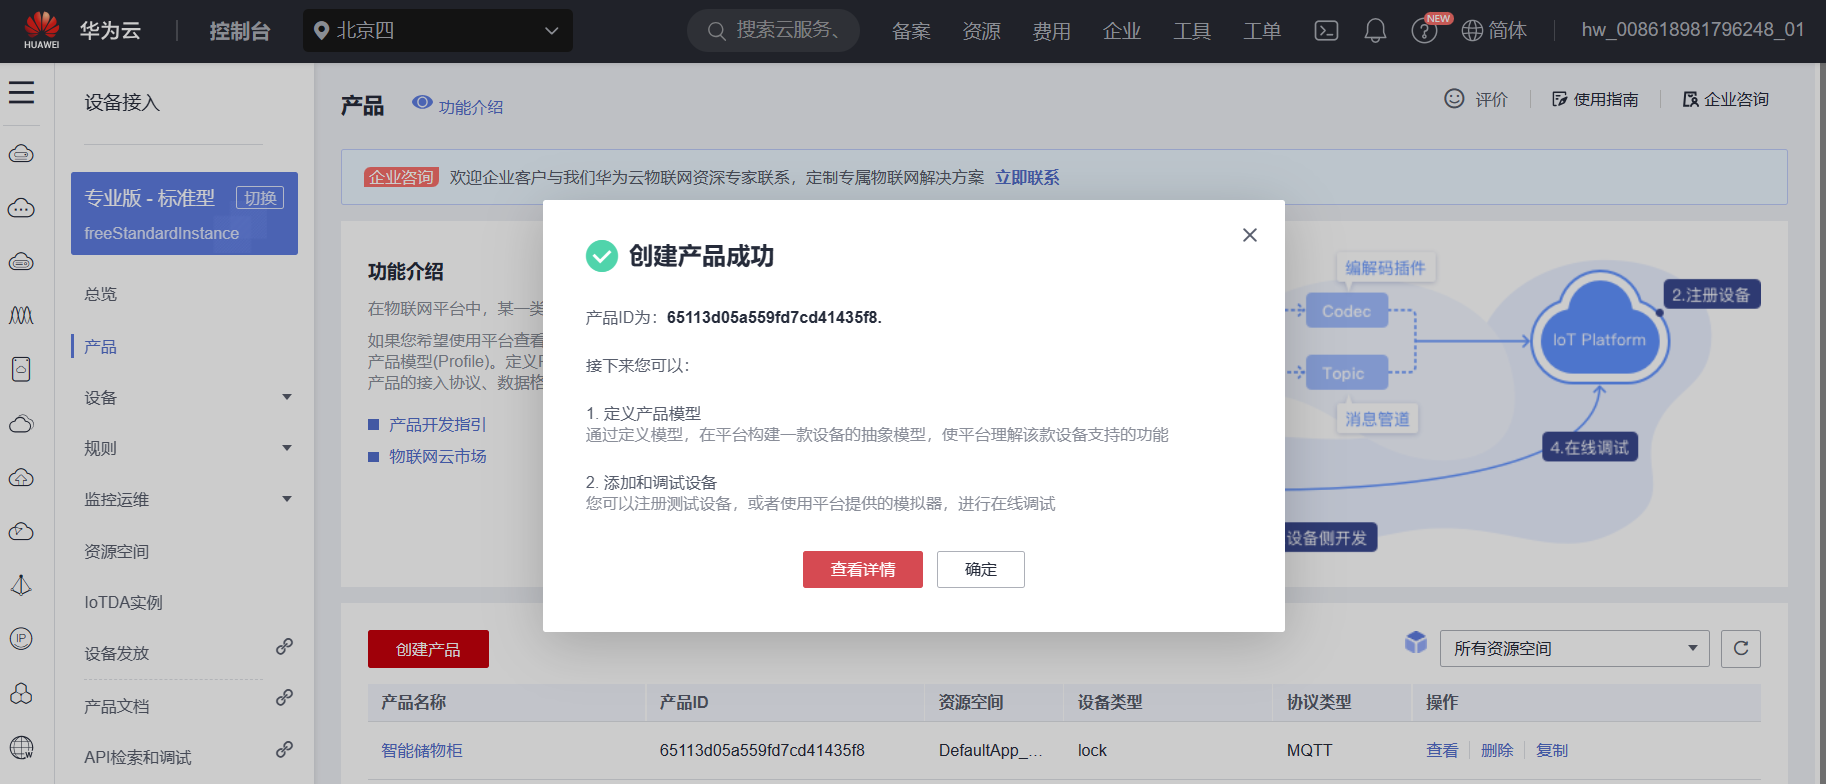The width and height of the screenshot is (1826, 784).
Task: Click the pyramid-shaped rail icon
Action: pos(21,585)
